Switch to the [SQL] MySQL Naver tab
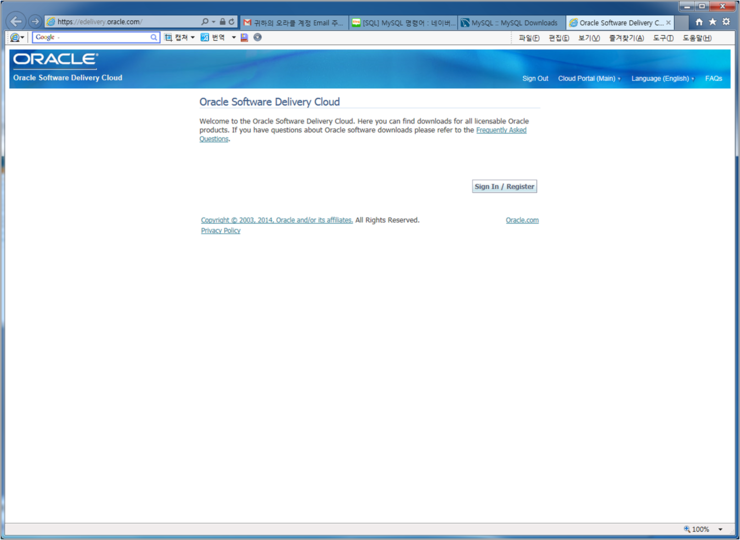 click(x=404, y=23)
